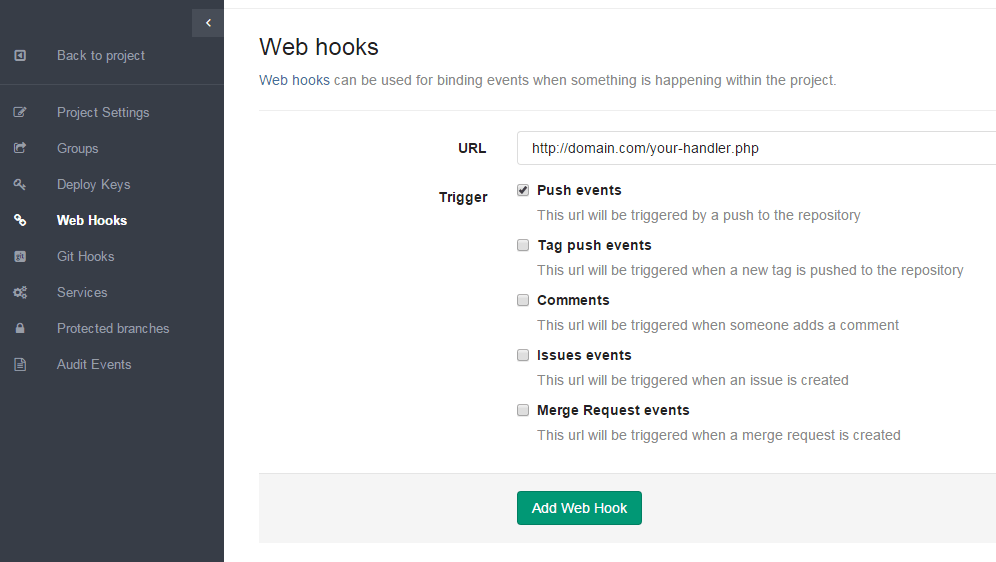
Task: Collapse the sidebar with the chevron toggle
Action: tap(208, 23)
